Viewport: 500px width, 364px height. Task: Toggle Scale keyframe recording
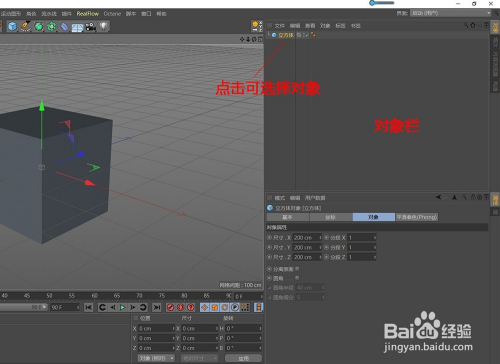pos(215,307)
